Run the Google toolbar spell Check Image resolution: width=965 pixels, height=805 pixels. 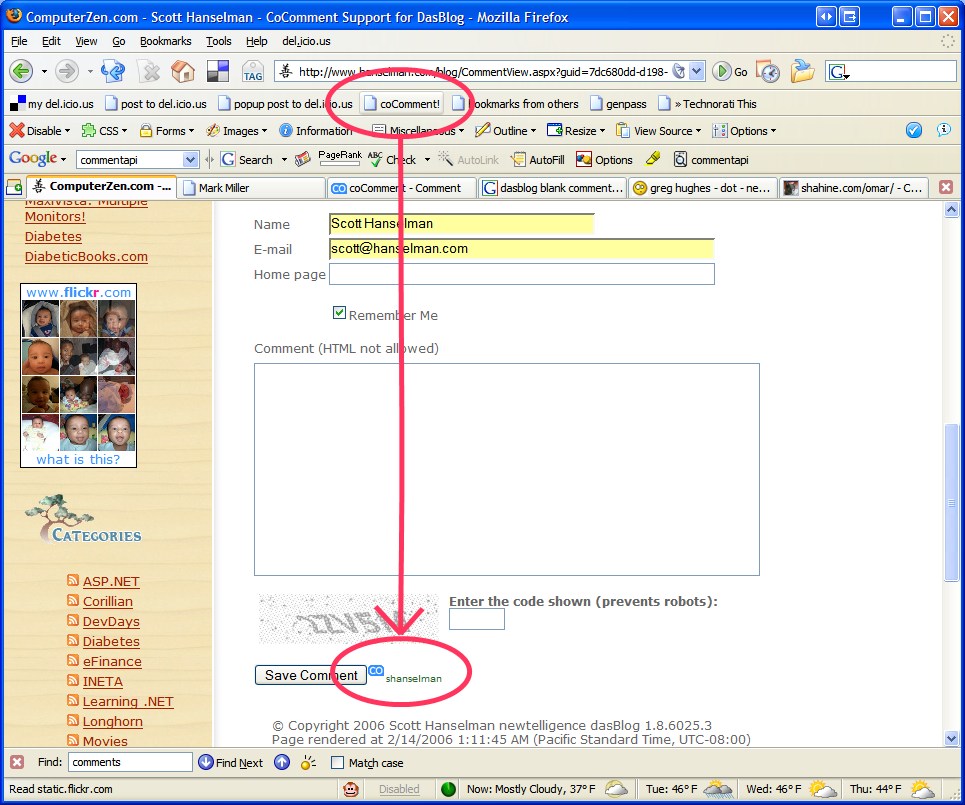tap(392, 159)
